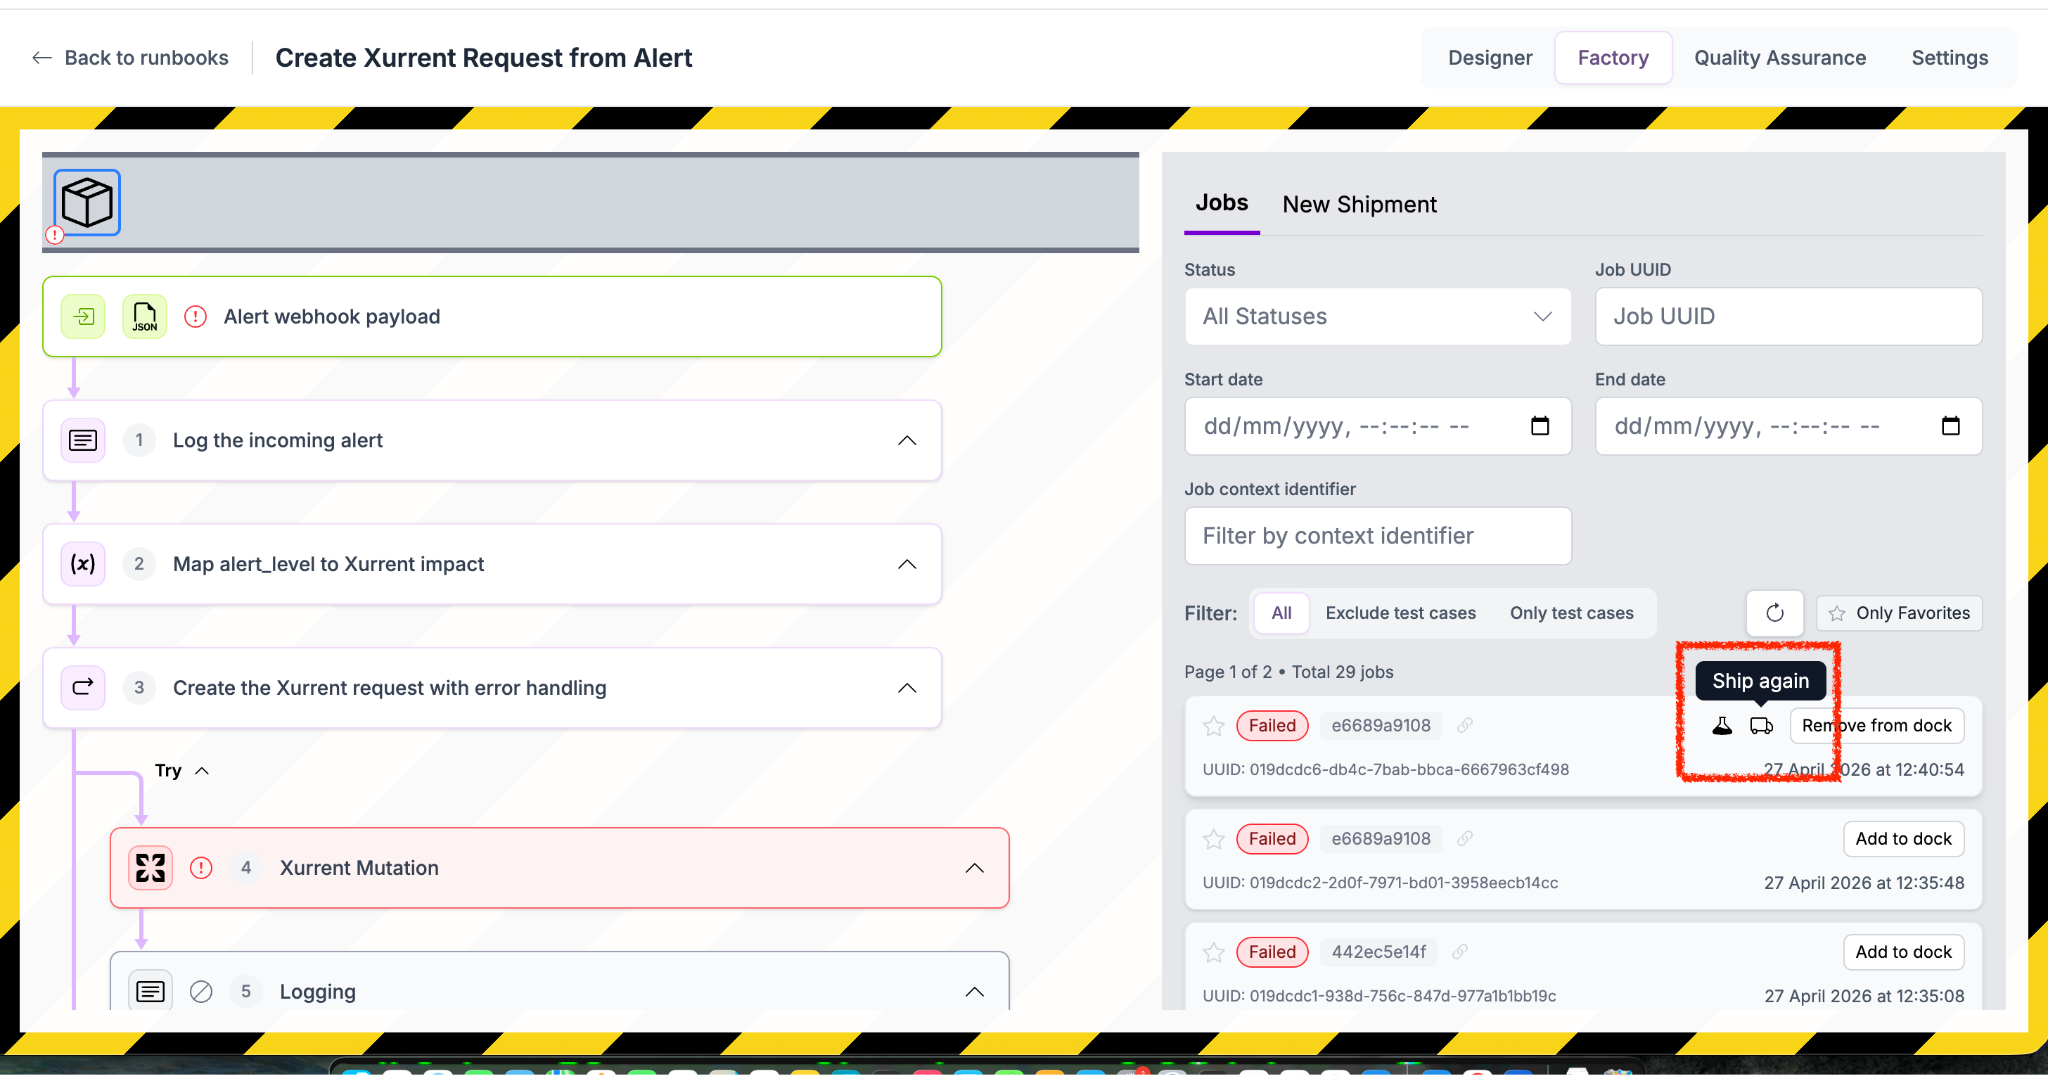Collapse the Create the Xurrent request step
This screenshot has width=2048, height=1075.
tap(907, 689)
